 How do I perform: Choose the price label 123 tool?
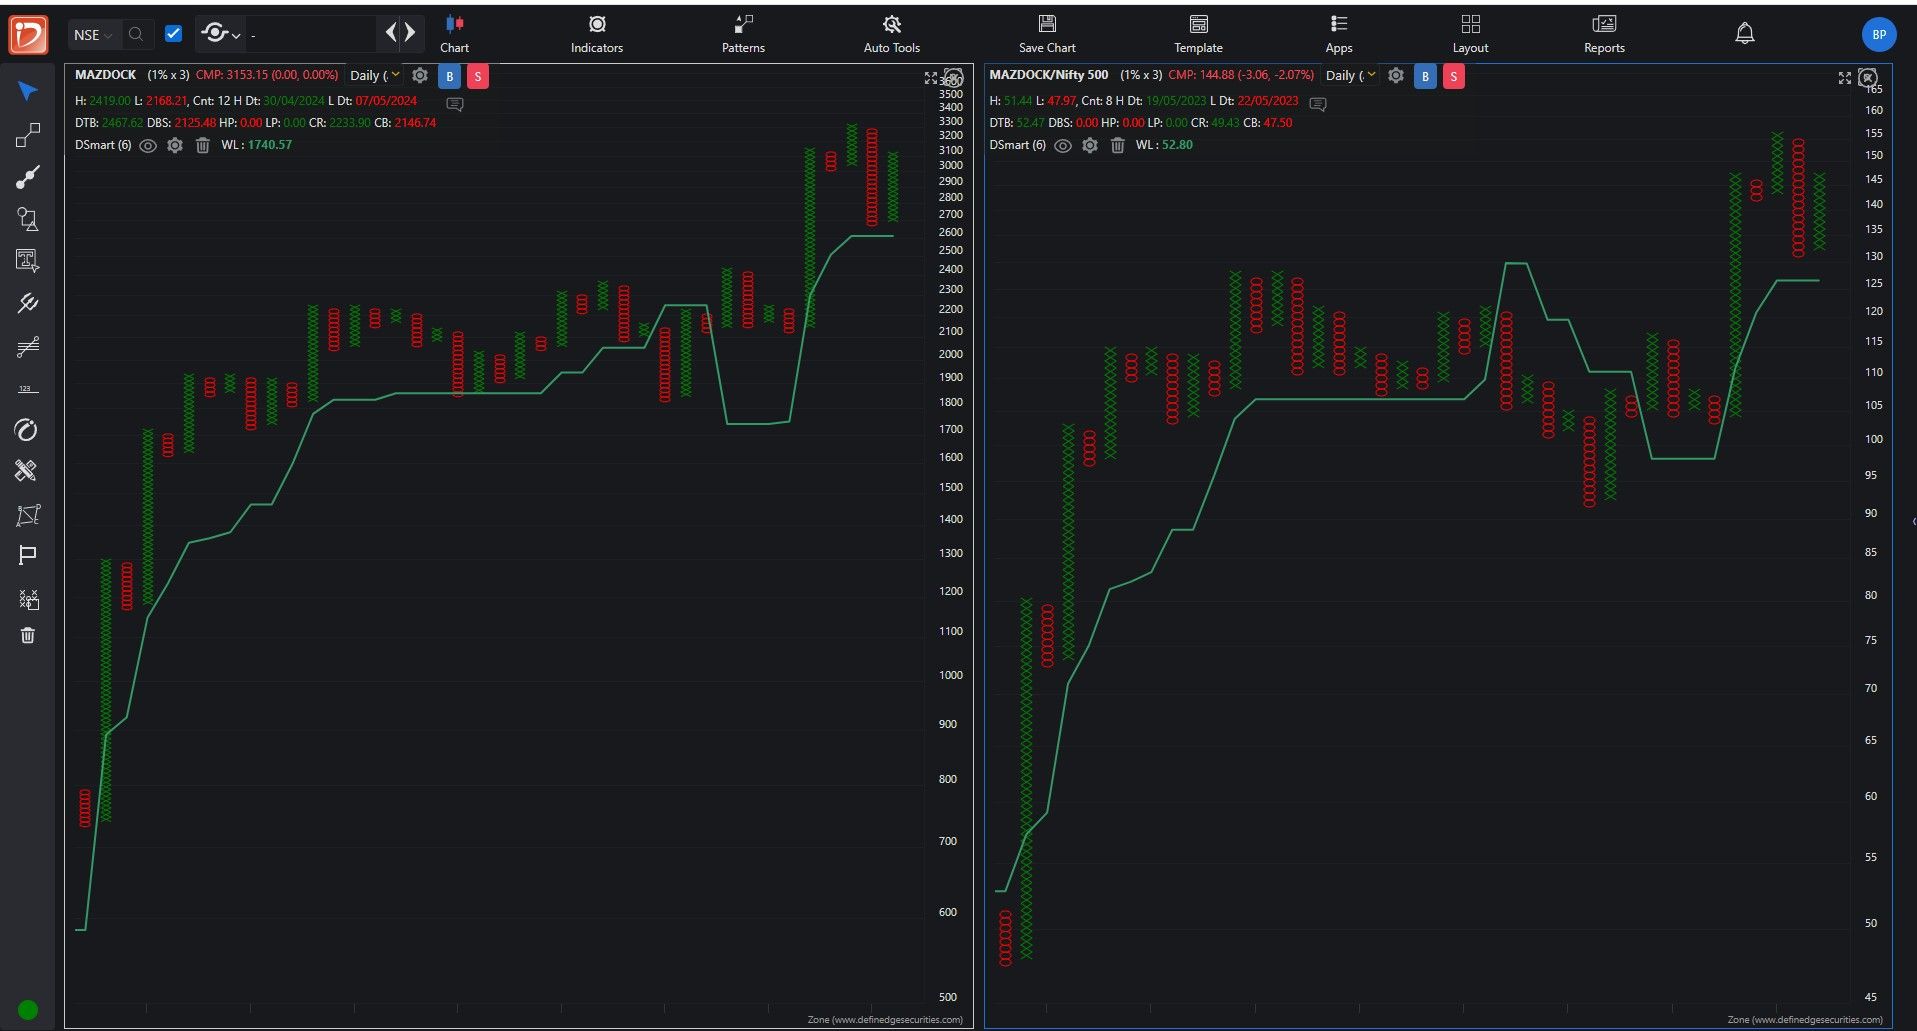pos(28,388)
